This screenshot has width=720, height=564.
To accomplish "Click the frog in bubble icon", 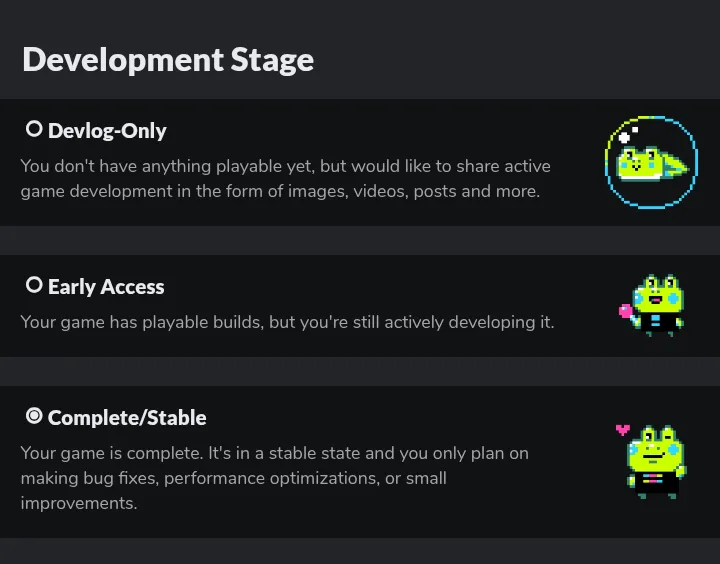I will click(652, 162).
